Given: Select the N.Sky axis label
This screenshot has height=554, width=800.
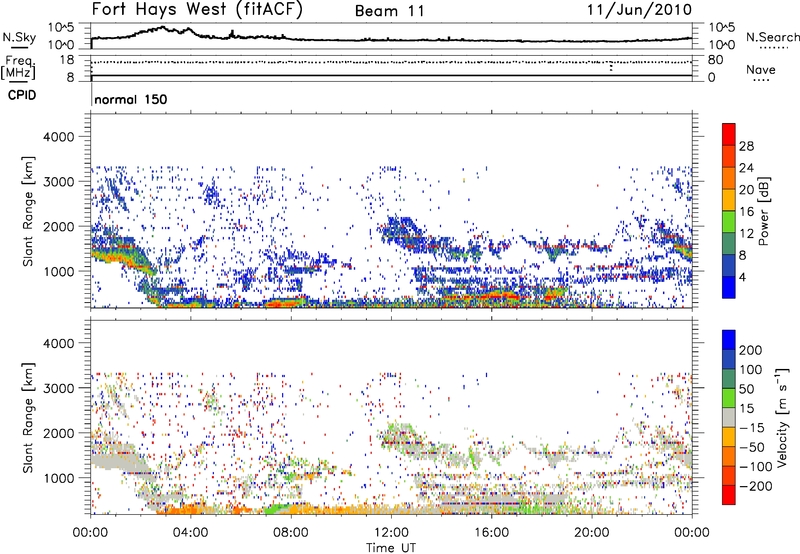Looking at the screenshot, I should tap(19, 37).
